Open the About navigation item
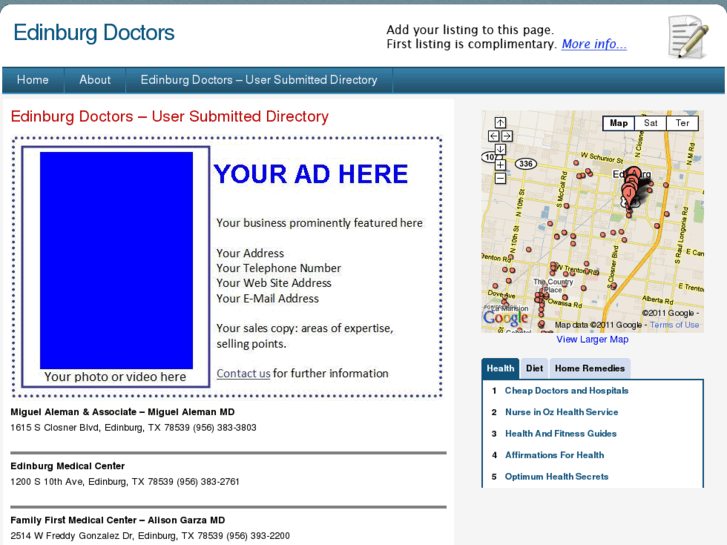 (95, 80)
